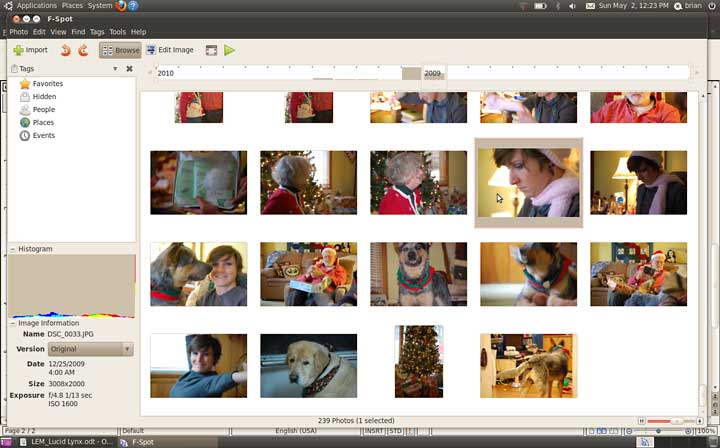Click the smaller thumbnails icon beside the slider

click(x=641, y=421)
